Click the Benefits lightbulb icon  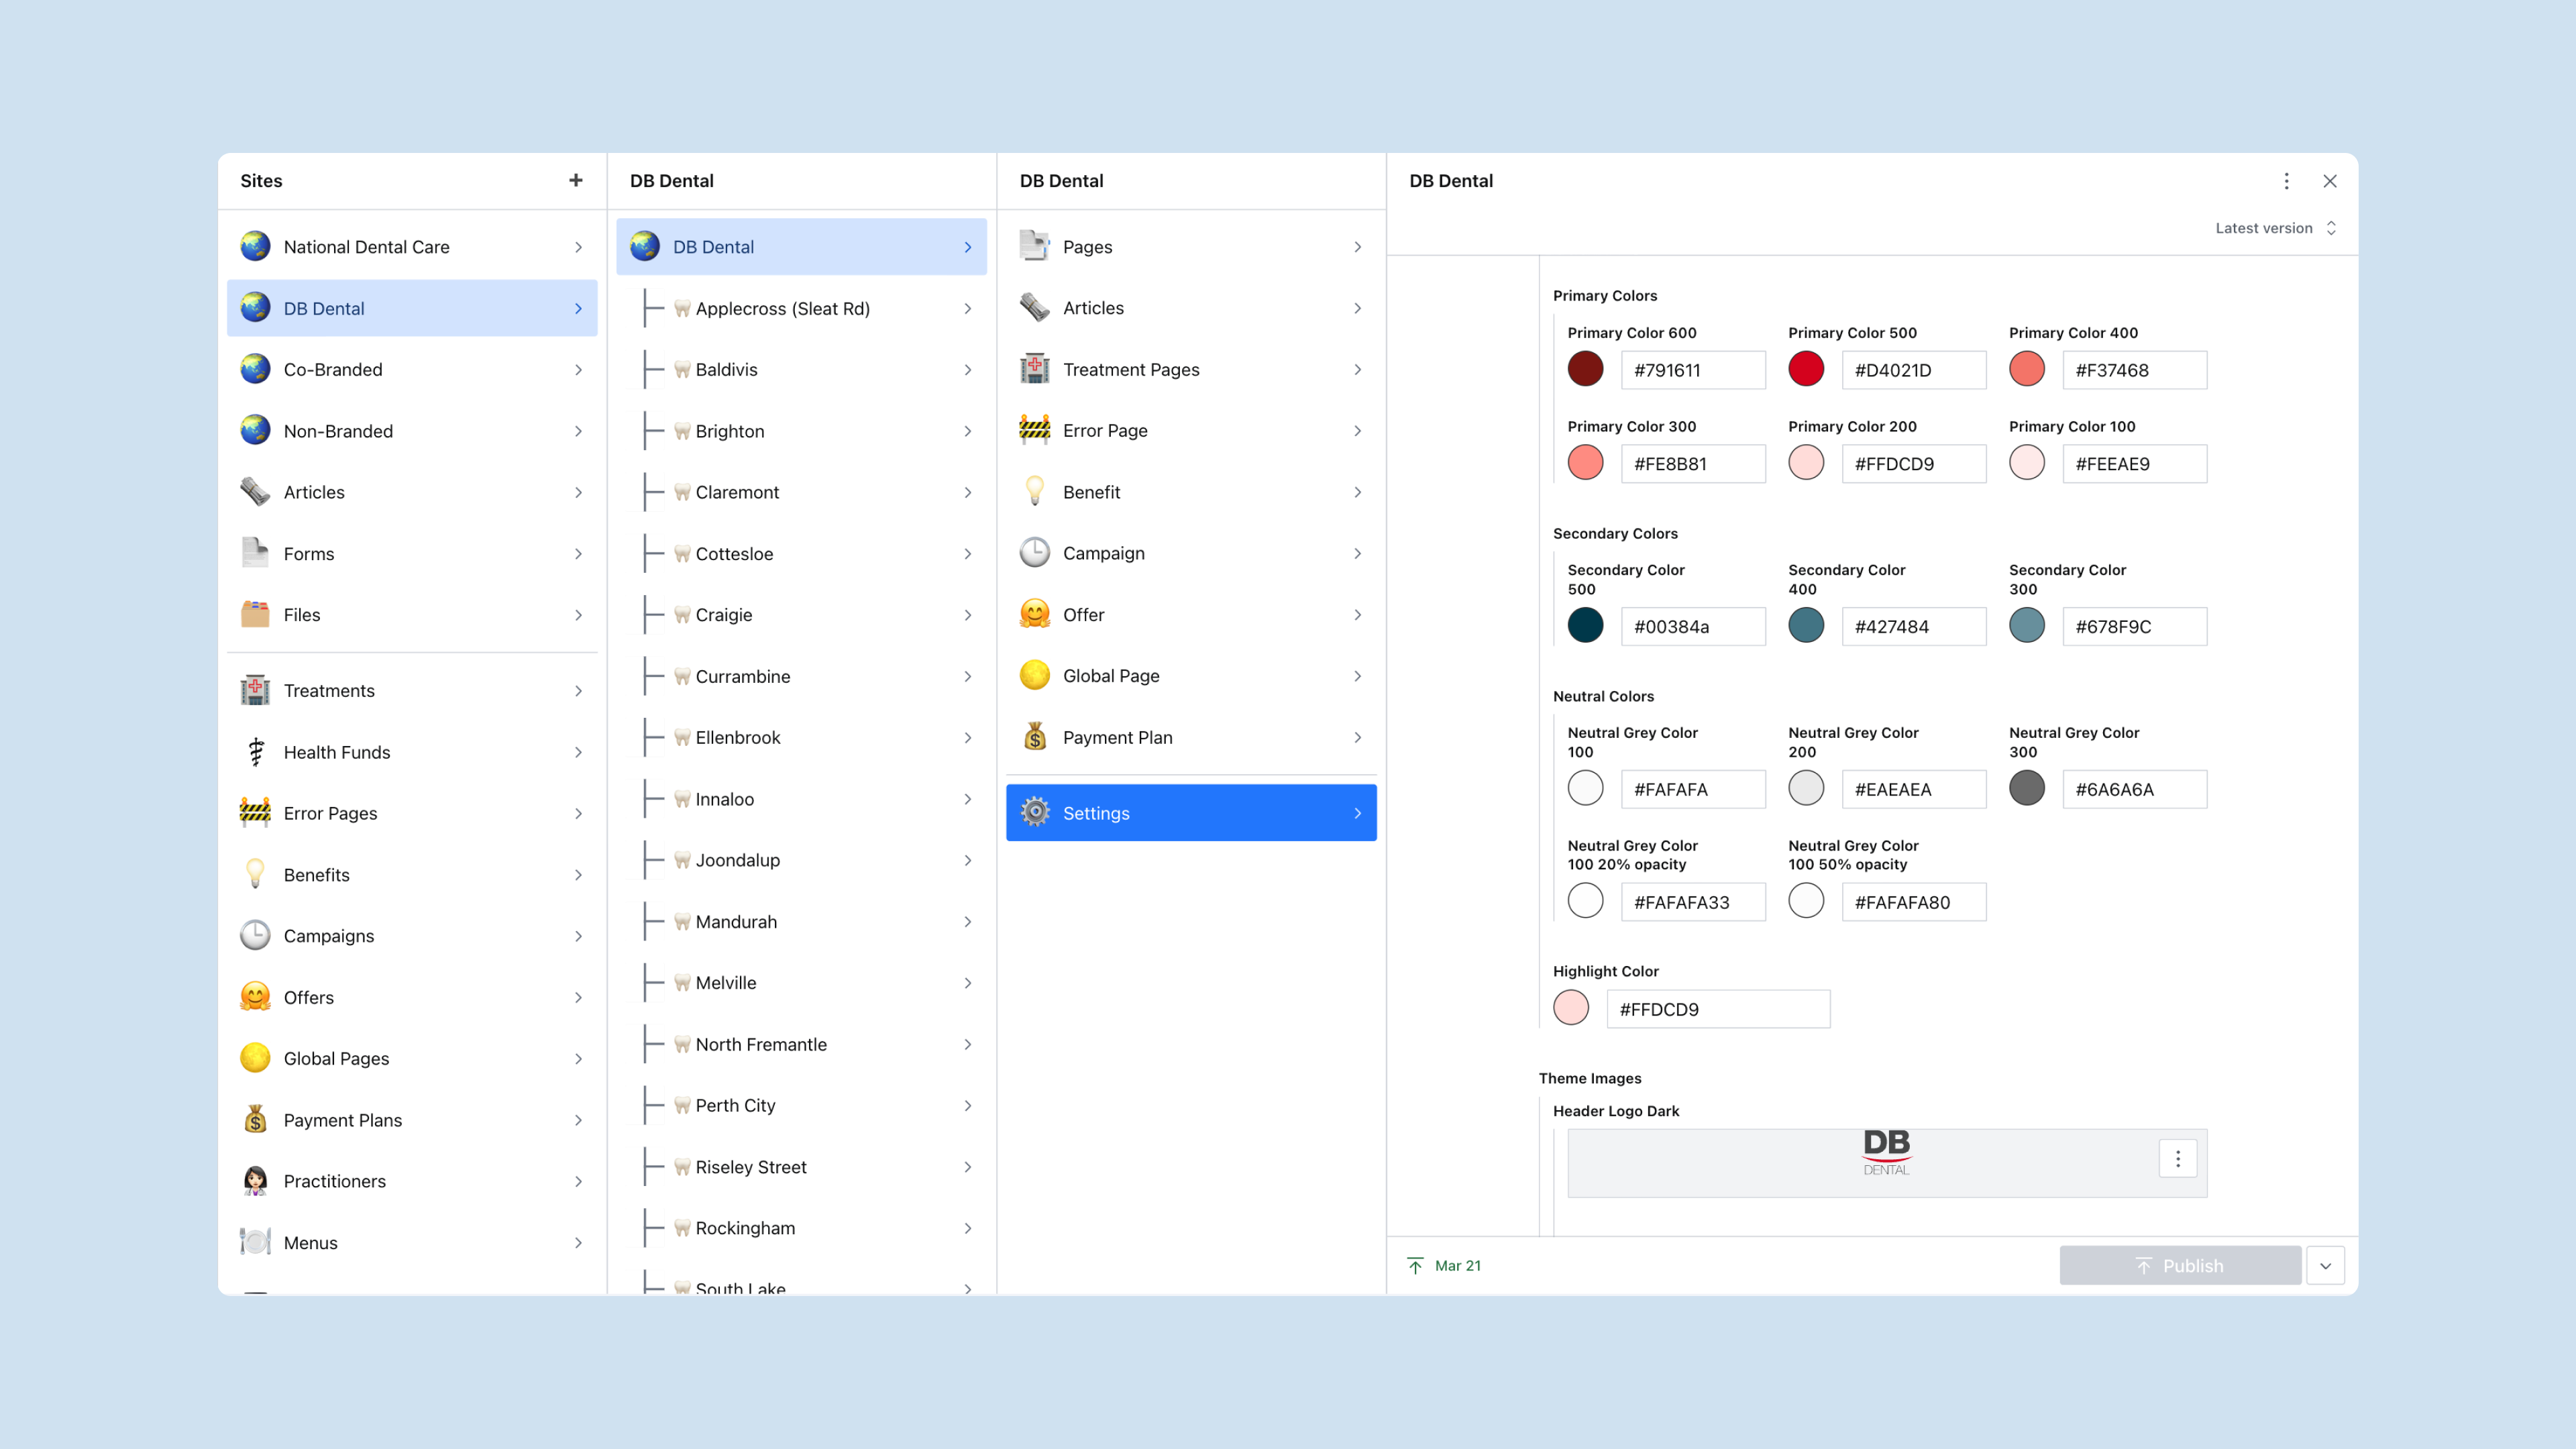click(255, 874)
